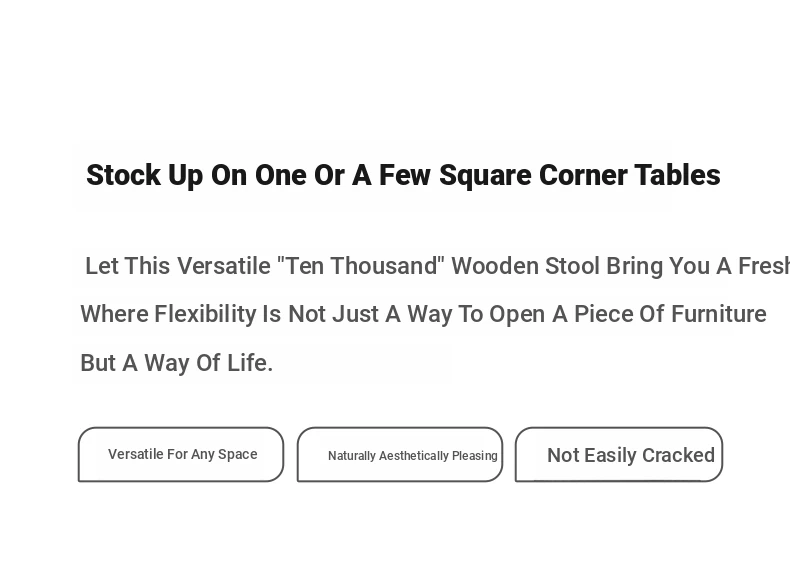Click the words "Let This Versatile"

[178, 266]
